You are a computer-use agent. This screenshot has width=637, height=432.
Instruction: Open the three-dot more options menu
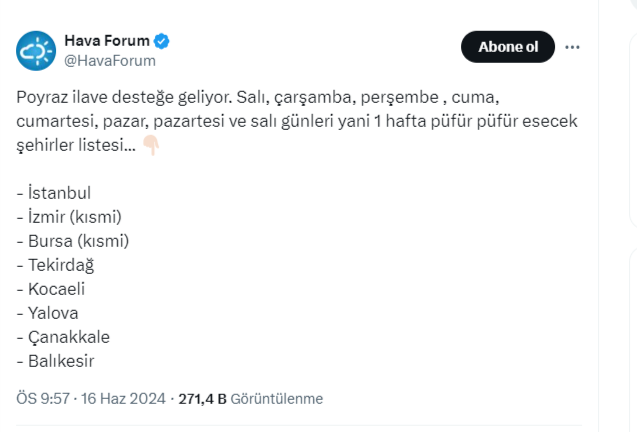(573, 47)
